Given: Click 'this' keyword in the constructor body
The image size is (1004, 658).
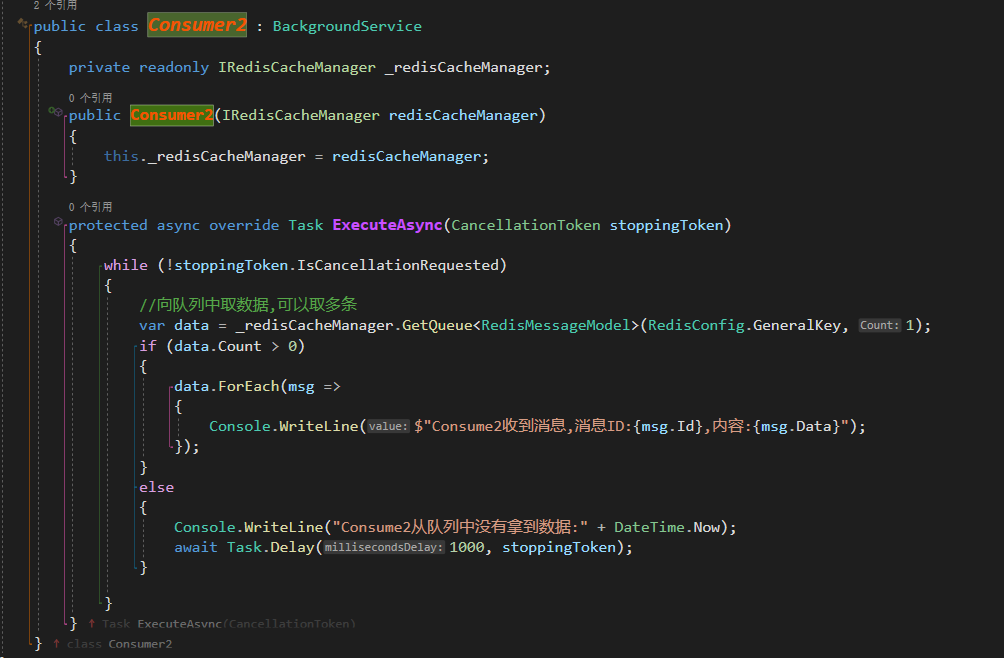Looking at the screenshot, I should [x=121, y=156].
